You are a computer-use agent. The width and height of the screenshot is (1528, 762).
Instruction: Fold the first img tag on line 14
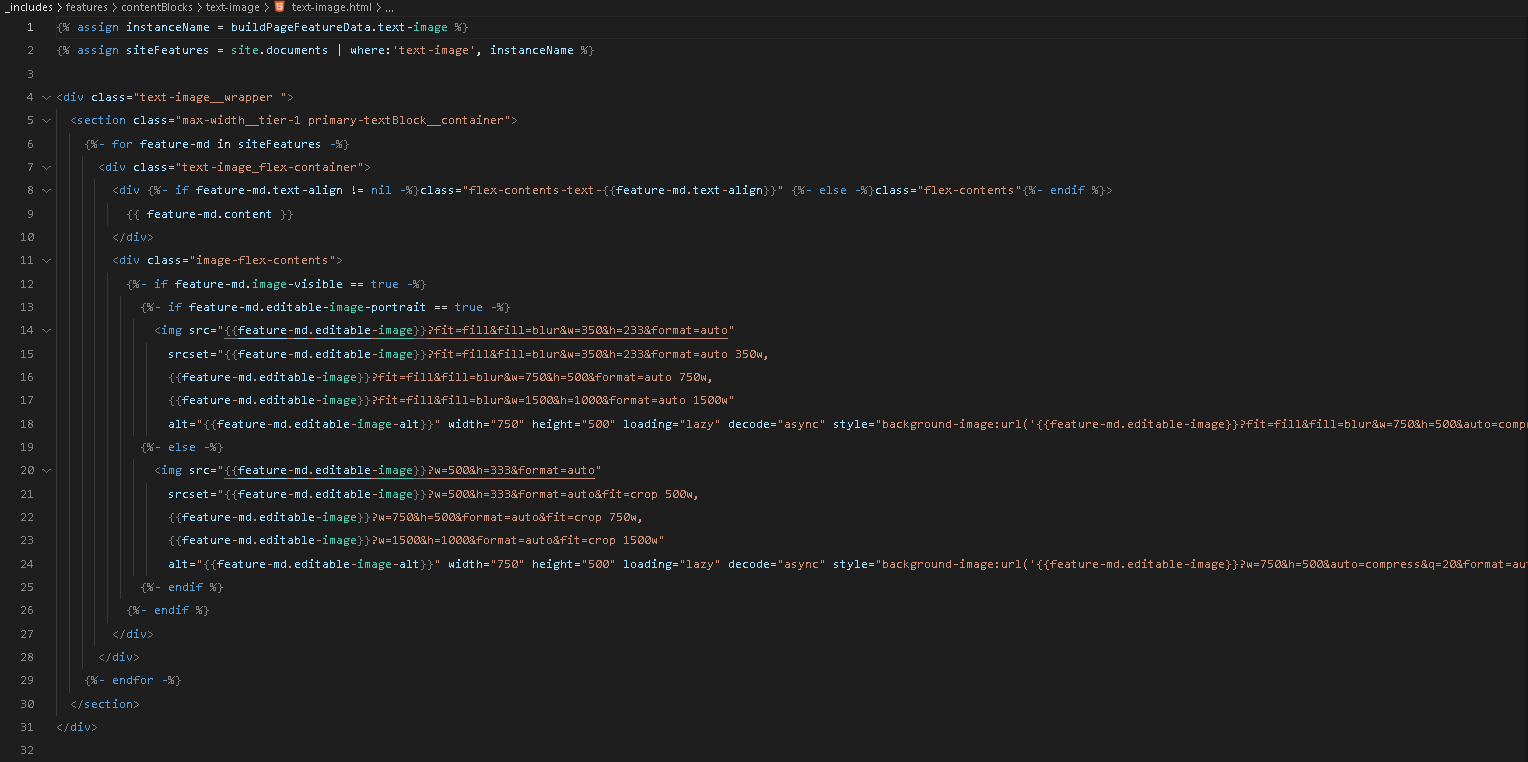coord(46,330)
